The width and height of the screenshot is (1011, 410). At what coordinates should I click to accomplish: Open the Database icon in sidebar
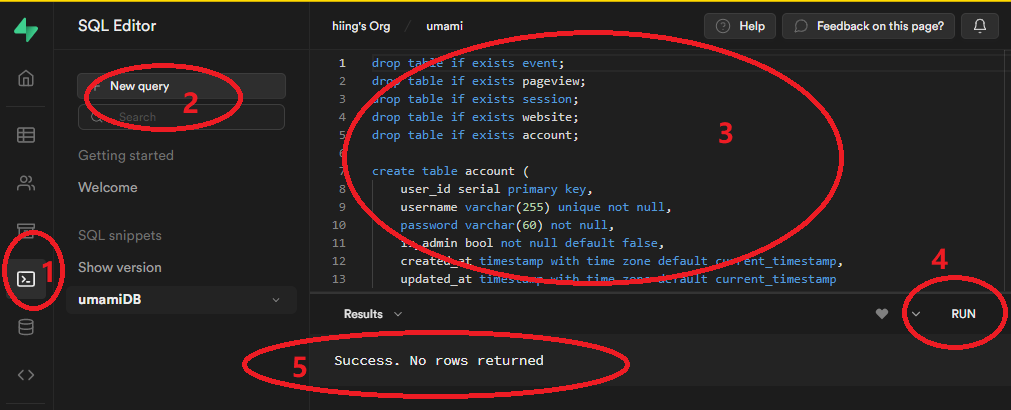(x=26, y=327)
